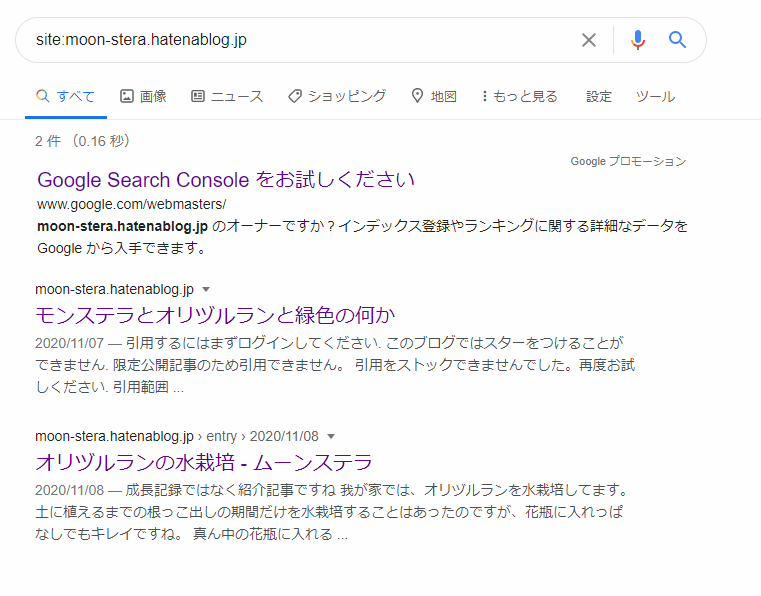Click the moon-stera.hatenablog.jp › entry › 2020/11/08 breadcrumb

(x=177, y=436)
